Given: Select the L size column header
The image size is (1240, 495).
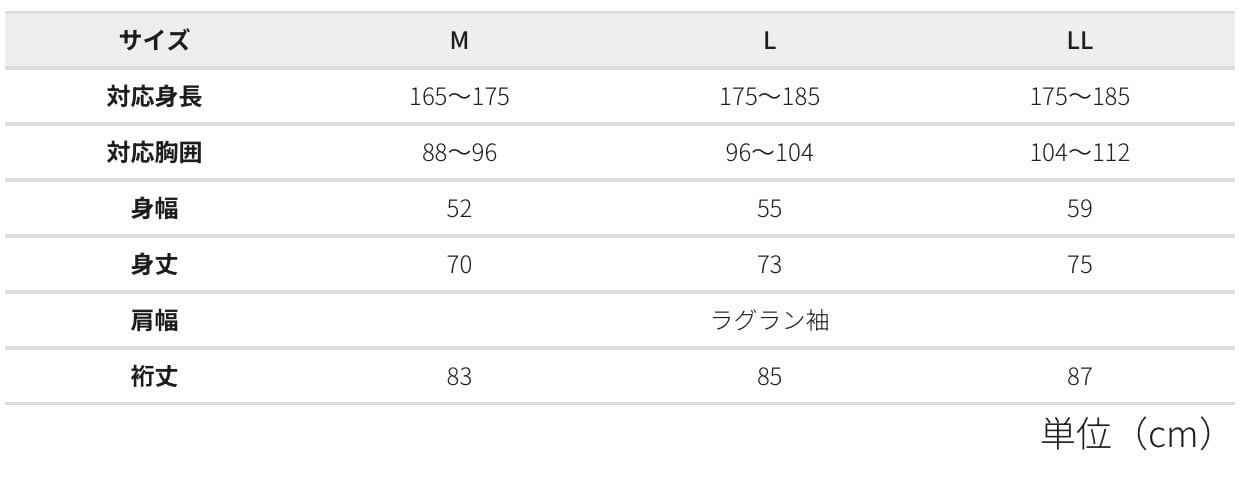Looking at the screenshot, I should click(x=769, y=41).
